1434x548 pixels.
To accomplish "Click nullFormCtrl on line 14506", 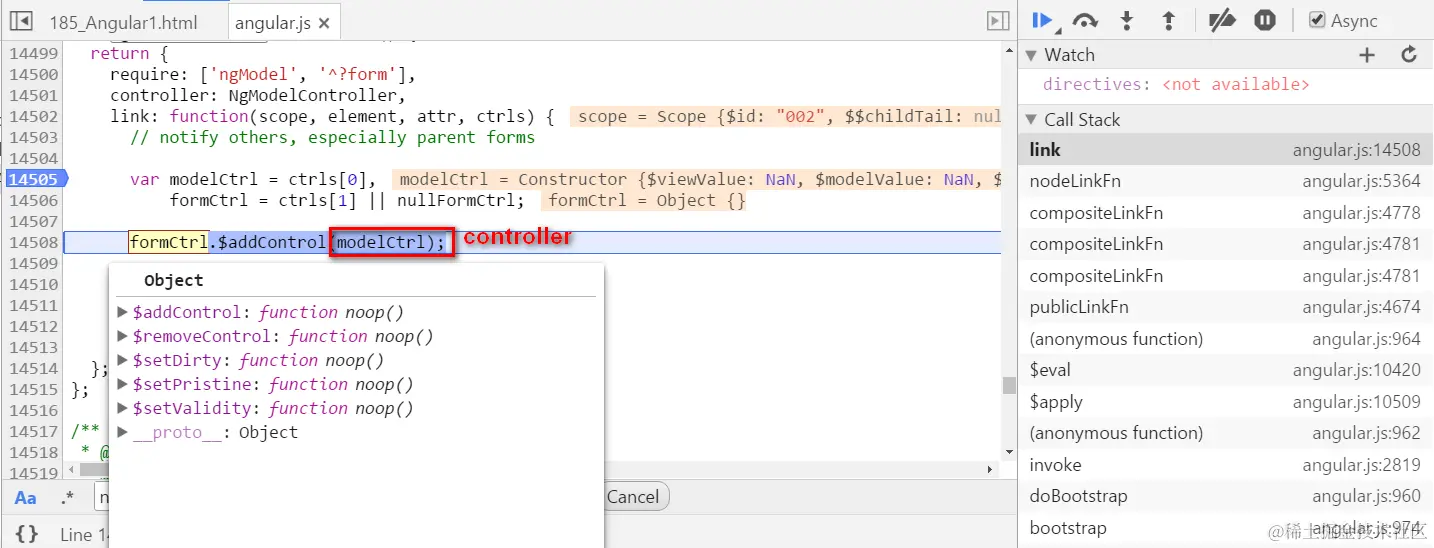I will tap(455, 201).
